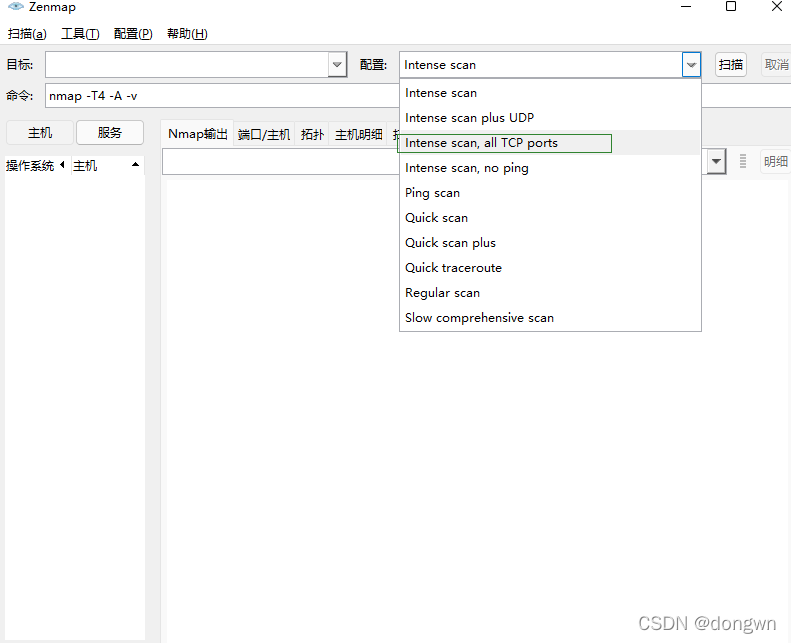
Task: Select Intense scan profile option
Action: 550,93
